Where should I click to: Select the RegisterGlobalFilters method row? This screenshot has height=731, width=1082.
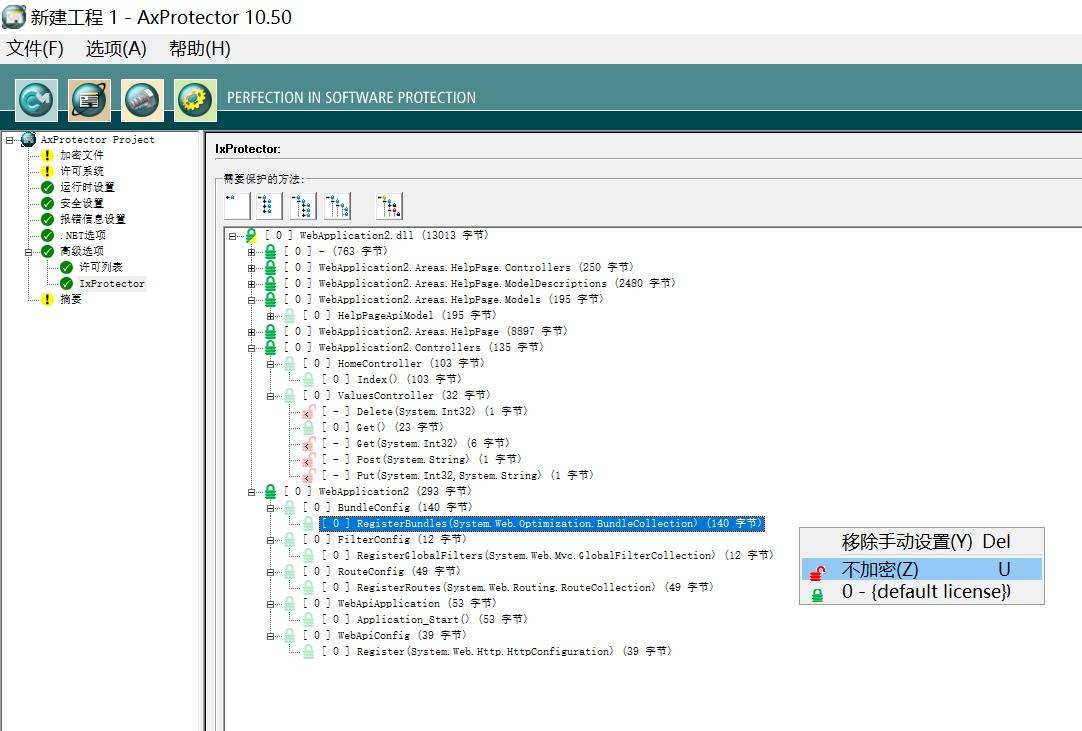[548, 555]
